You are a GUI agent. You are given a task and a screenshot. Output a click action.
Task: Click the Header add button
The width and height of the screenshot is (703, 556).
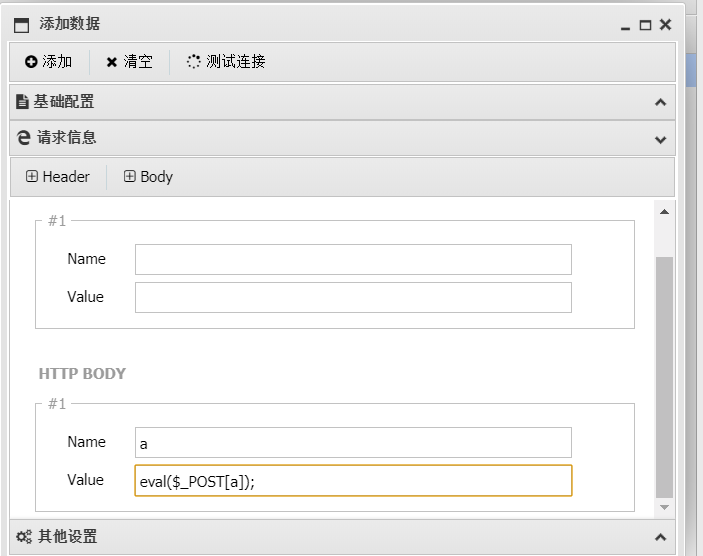pos(58,177)
